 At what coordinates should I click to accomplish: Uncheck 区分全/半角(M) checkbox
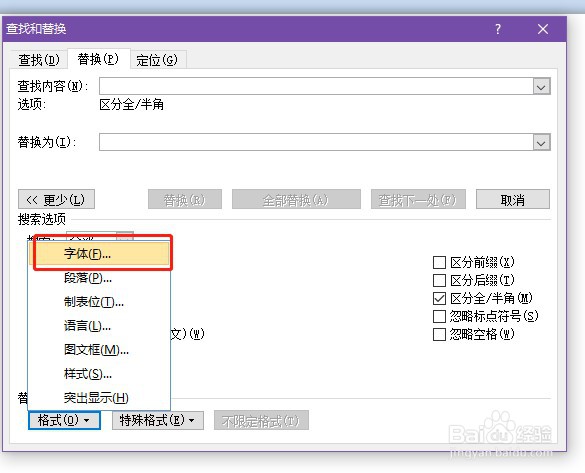pyautogui.click(x=439, y=298)
